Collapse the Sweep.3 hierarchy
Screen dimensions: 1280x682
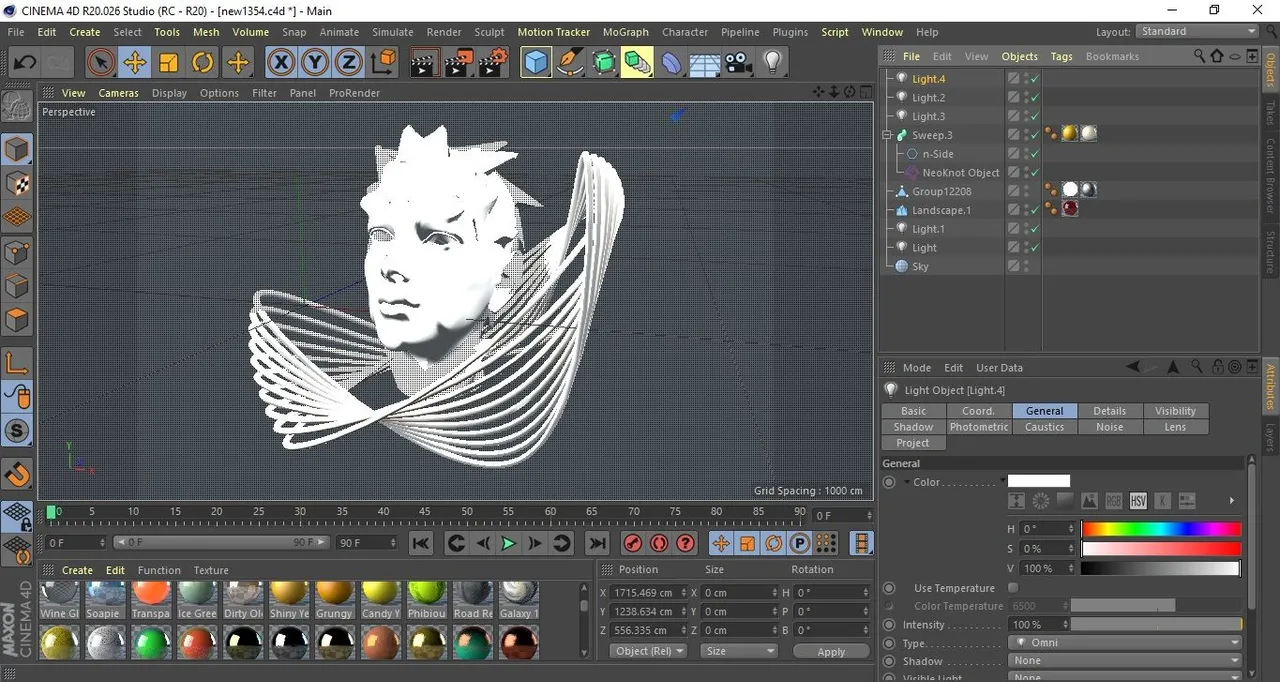point(887,135)
